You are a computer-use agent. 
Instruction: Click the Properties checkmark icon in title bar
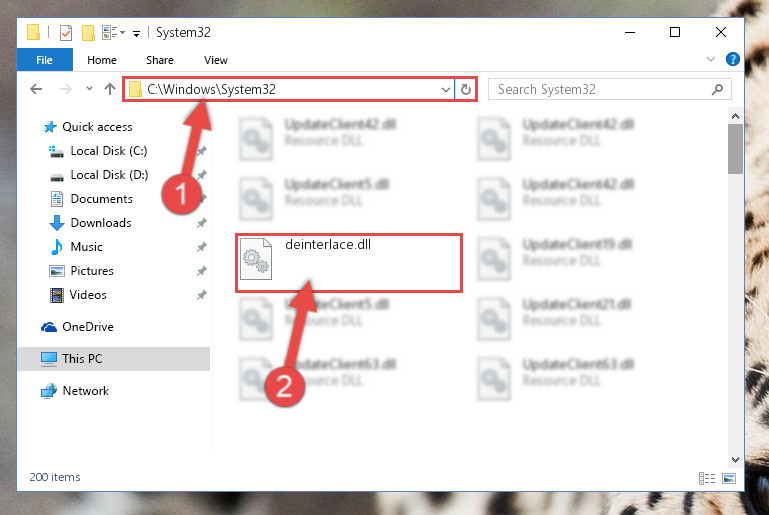click(x=66, y=33)
